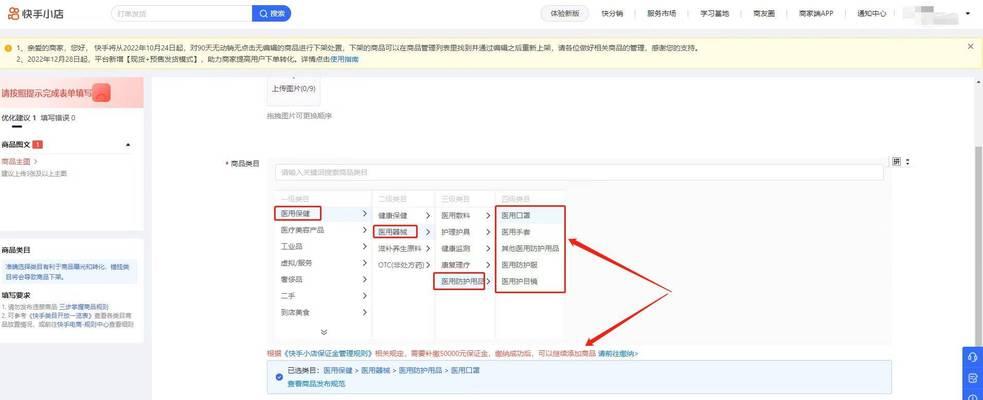Expand the chevron next to 护理护具
The width and height of the screenshot is (983, 400).
[488, 232]
